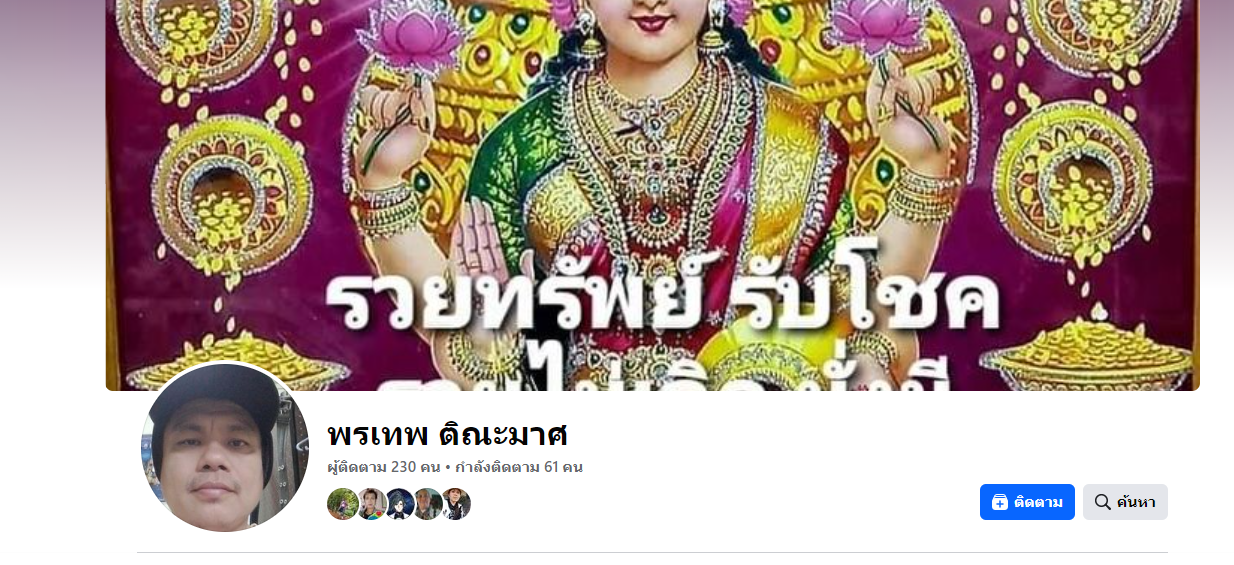
Task: Open the follower avatar with heart badge
Action: [x=371, y=504]
